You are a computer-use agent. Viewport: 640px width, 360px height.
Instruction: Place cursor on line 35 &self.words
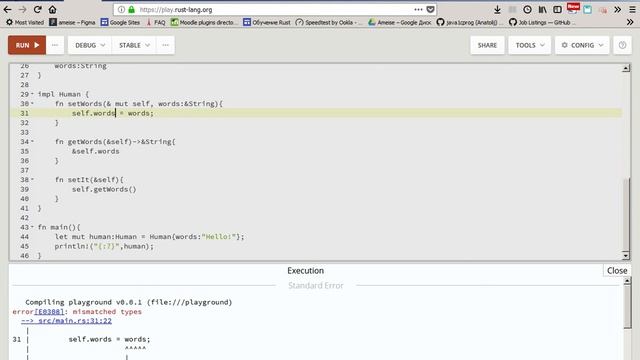pos(96,151)
